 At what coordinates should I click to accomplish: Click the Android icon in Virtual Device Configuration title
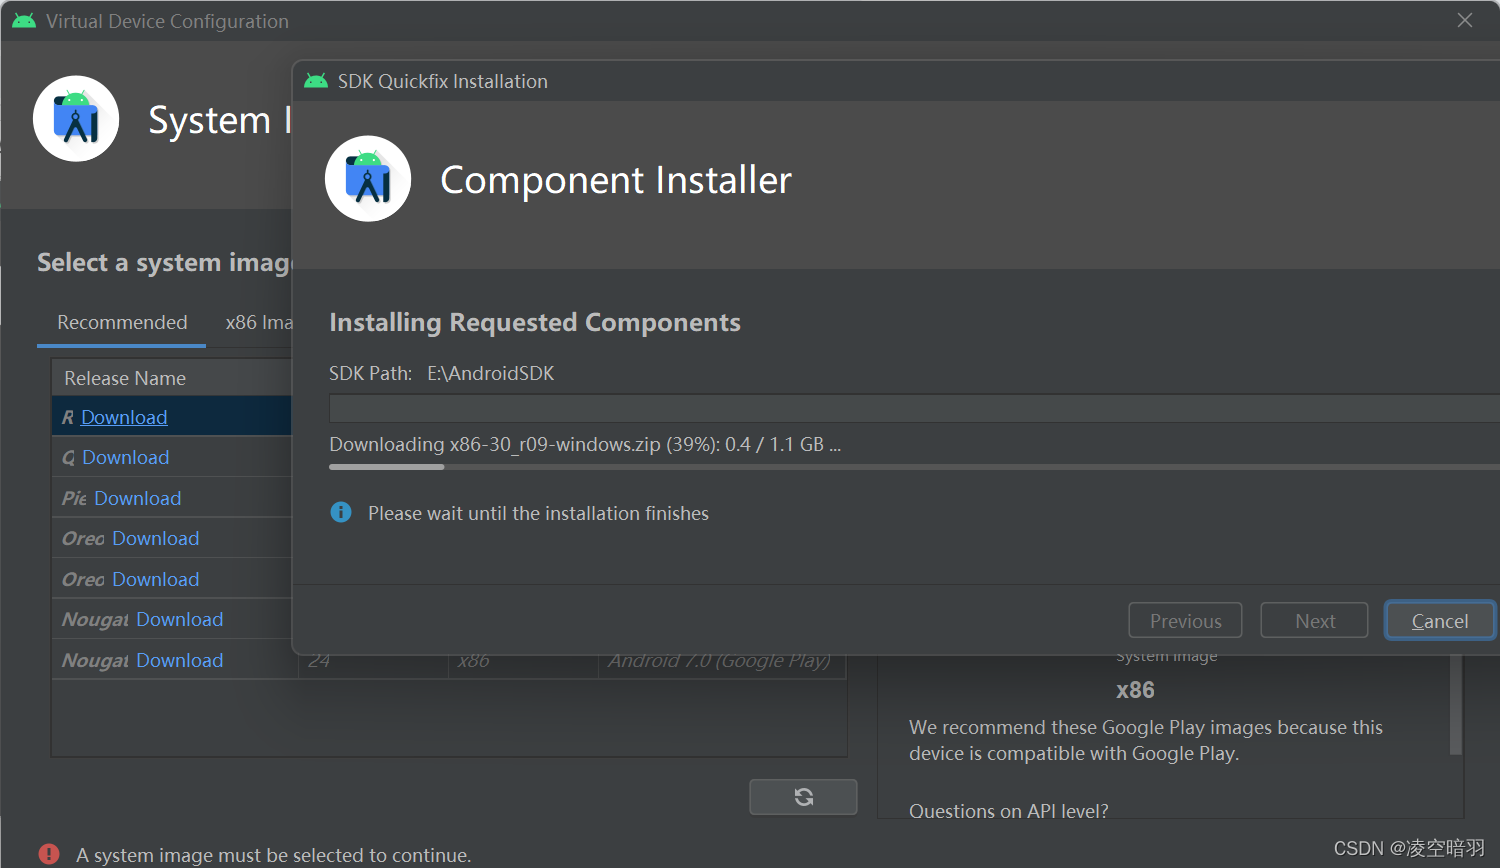coord(24,21)
